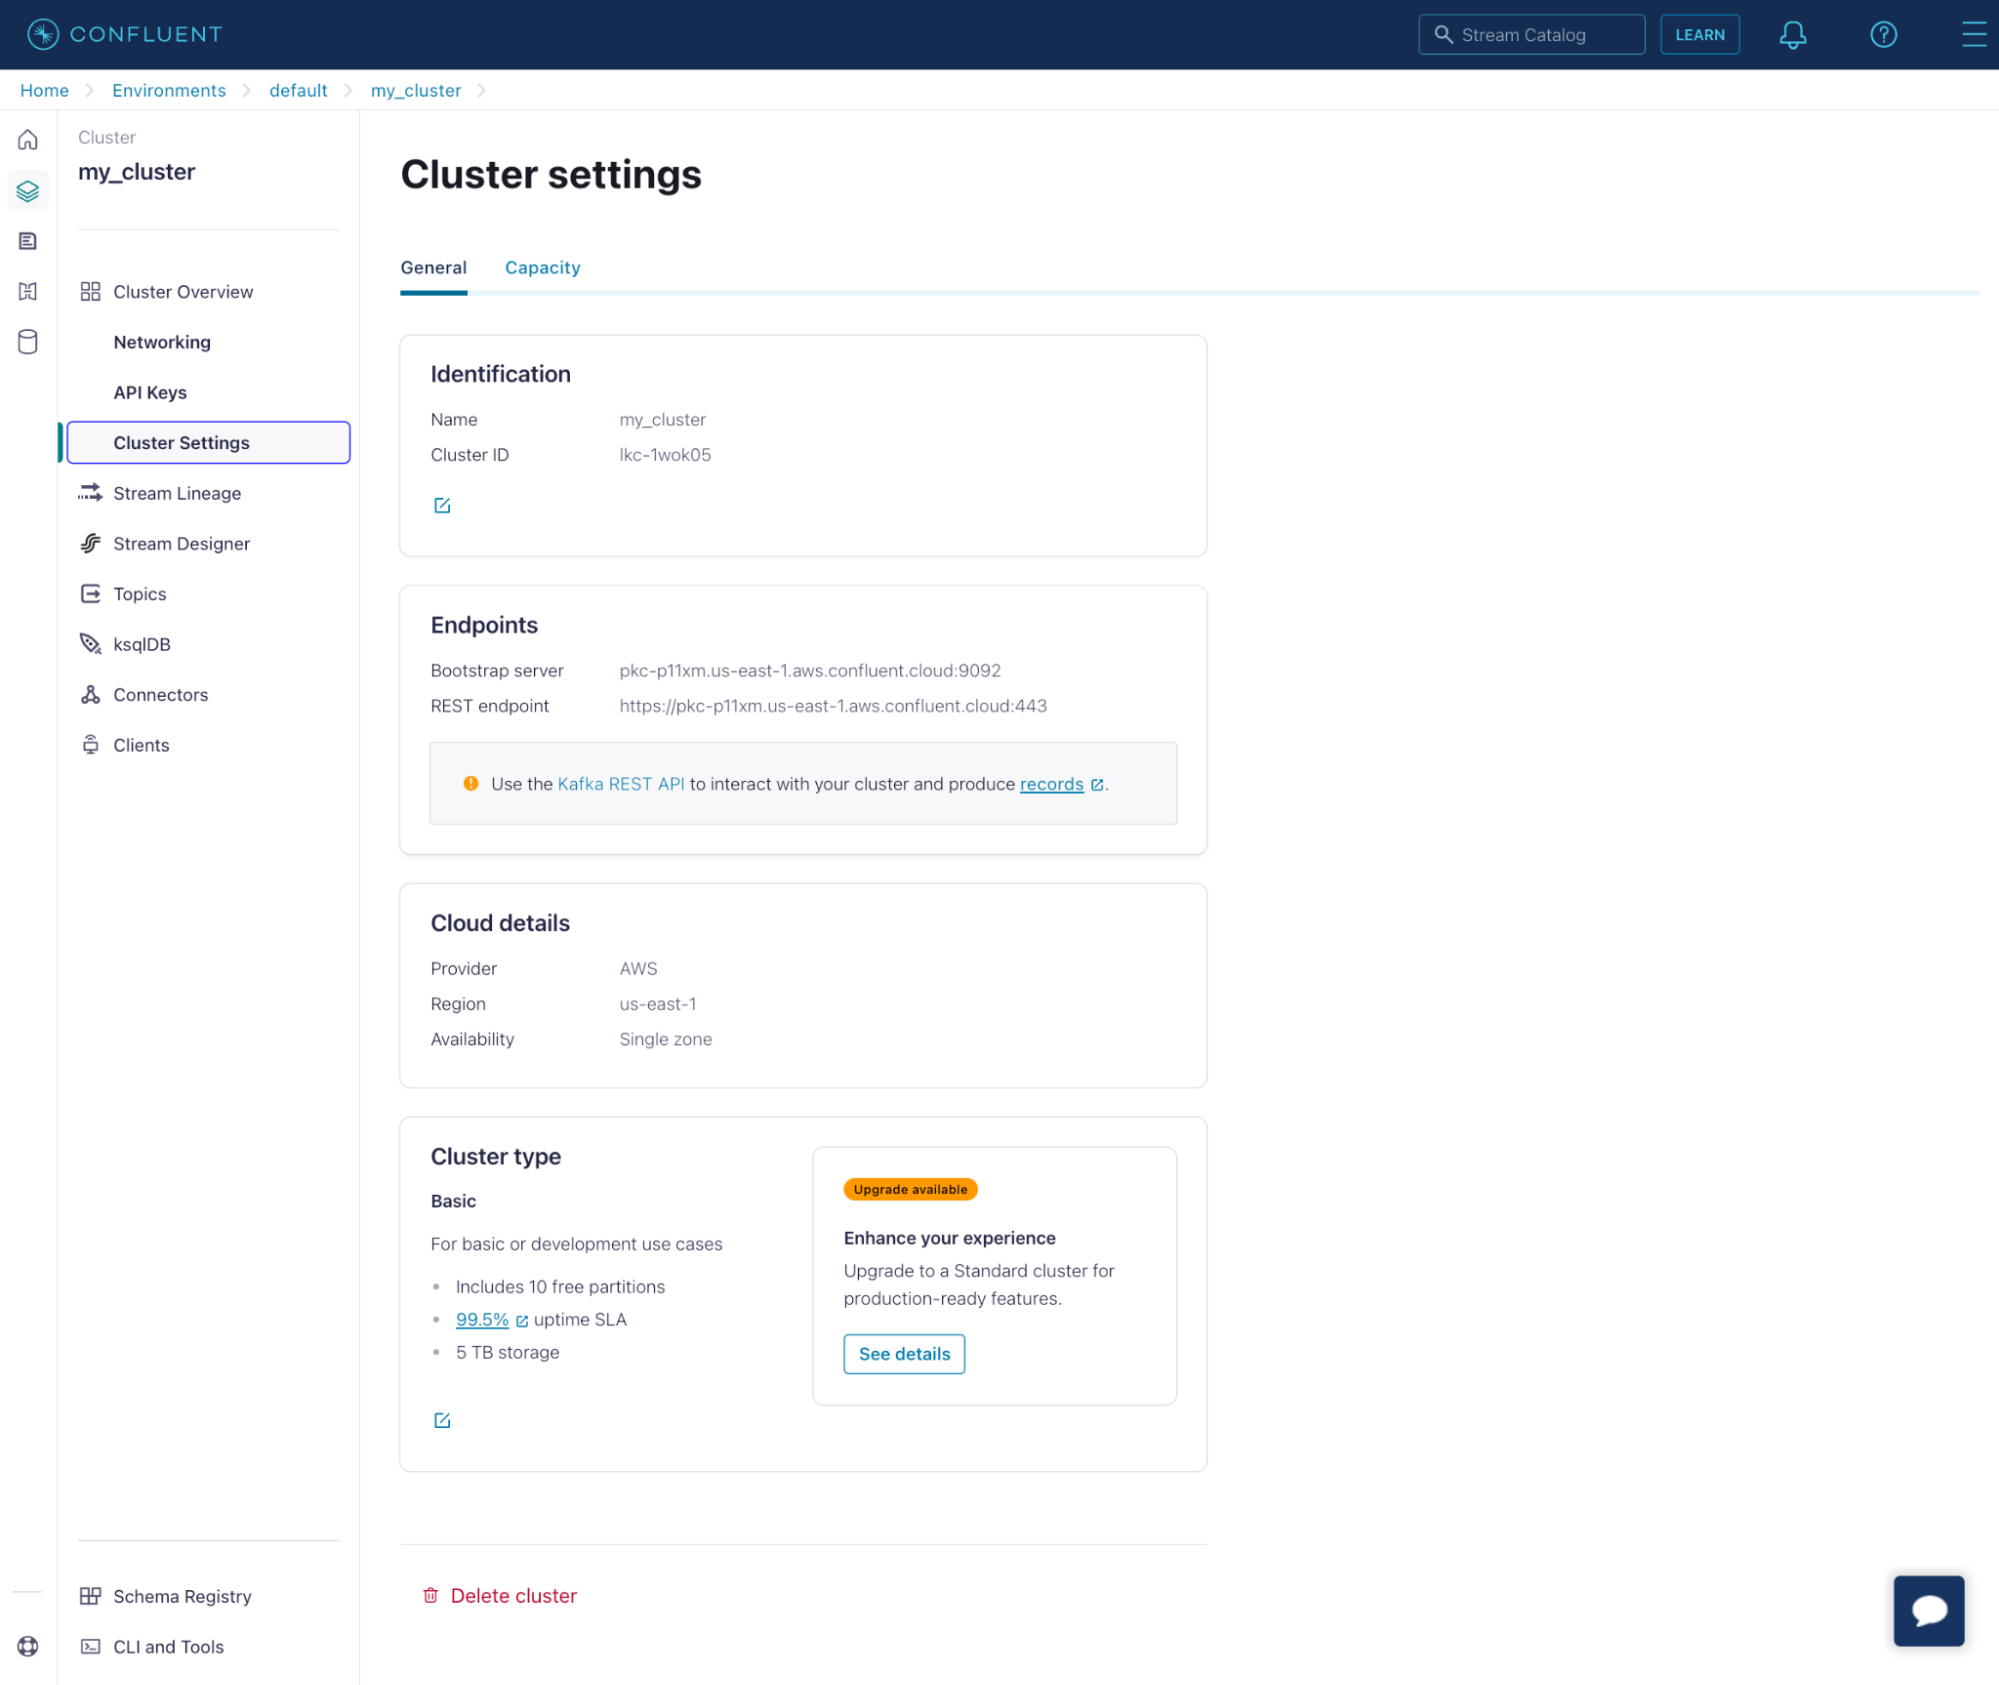Select the Home icon in the left sidebar
1999x1685 pixels.
[27, 140]
